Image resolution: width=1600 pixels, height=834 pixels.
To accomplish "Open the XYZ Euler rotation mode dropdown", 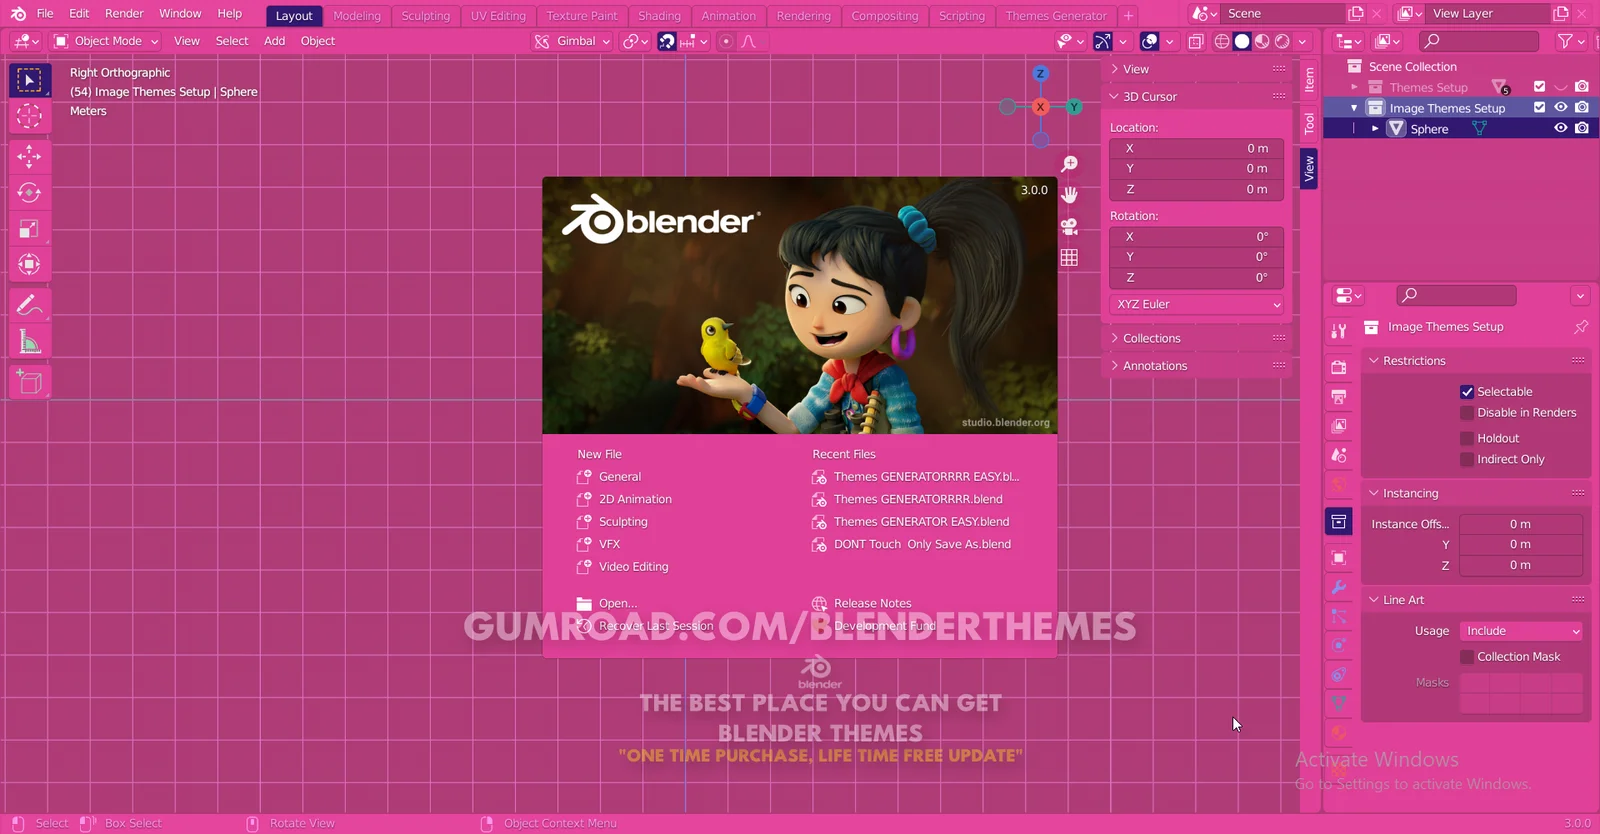I will pos(1196,305).
